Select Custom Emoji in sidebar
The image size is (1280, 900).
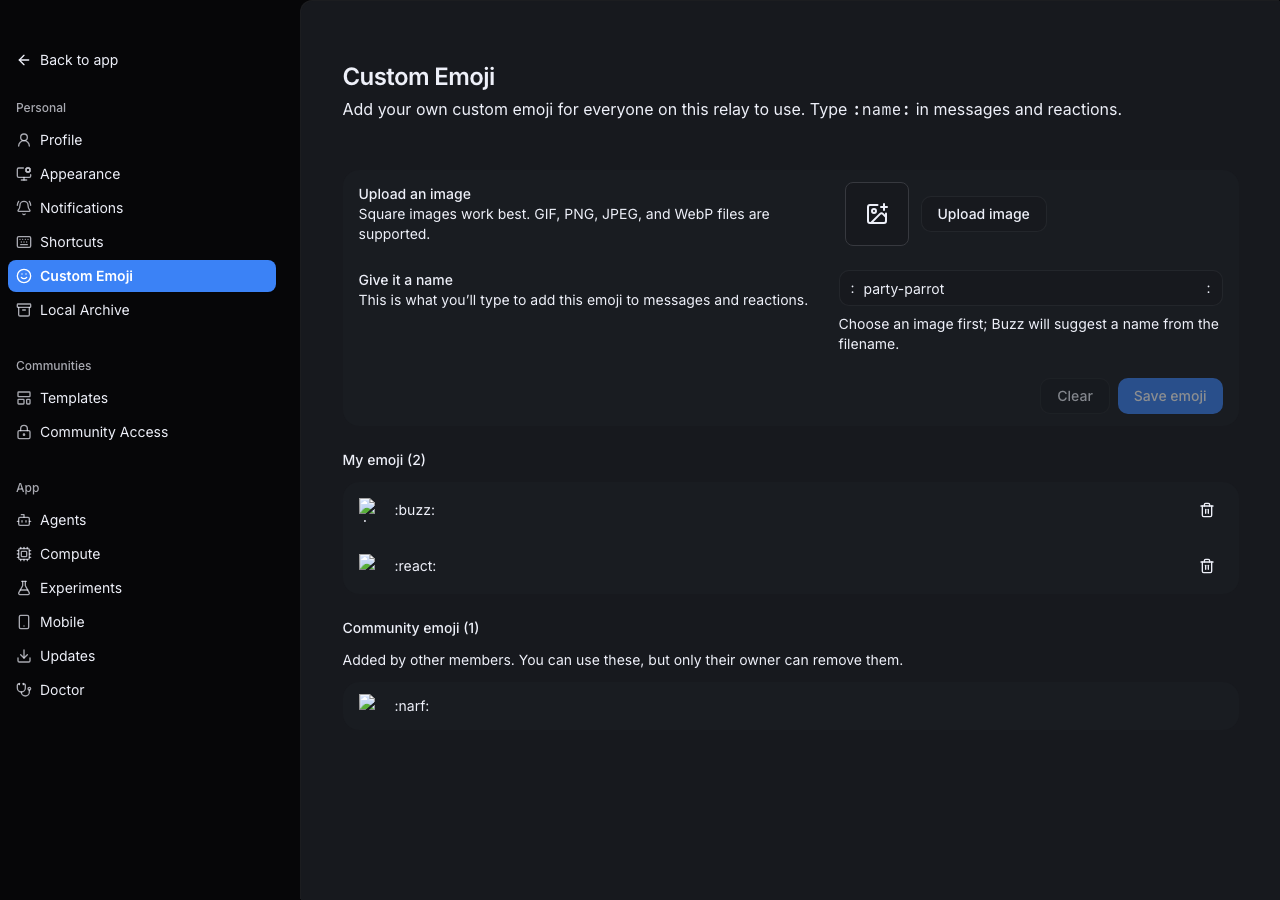pos(142,276)
